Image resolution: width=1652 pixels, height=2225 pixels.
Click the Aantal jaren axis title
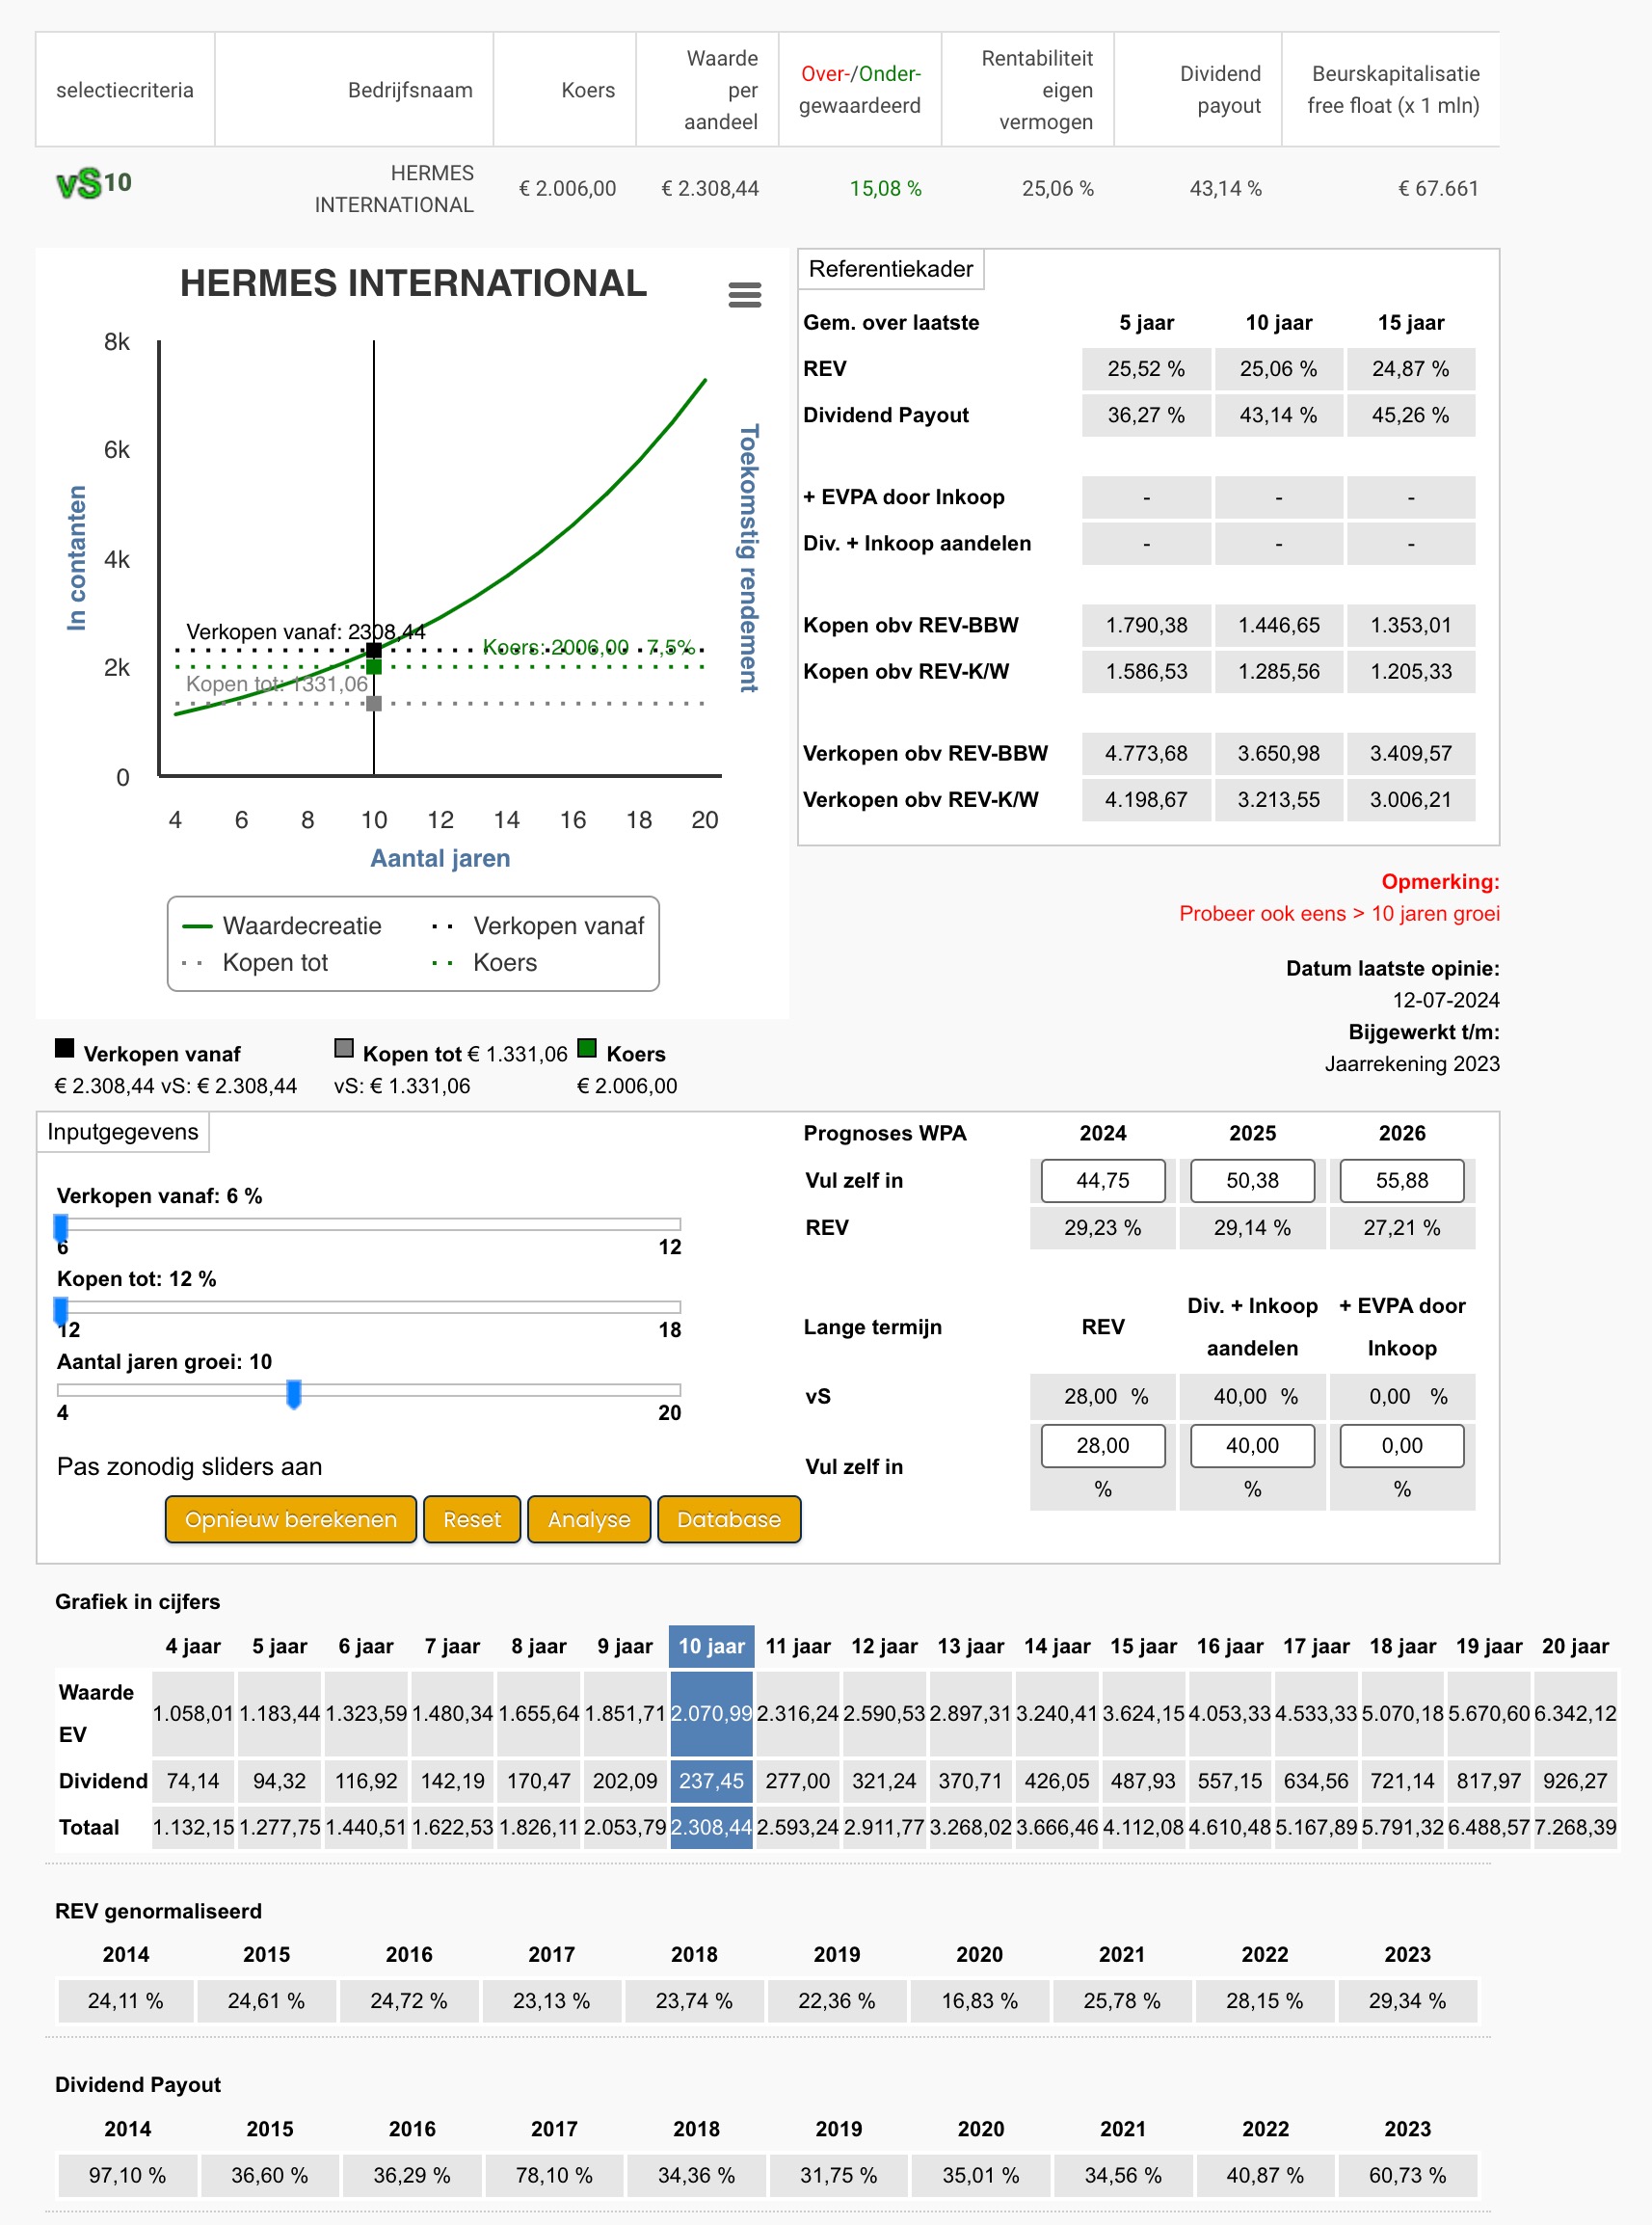click(440, 858)
